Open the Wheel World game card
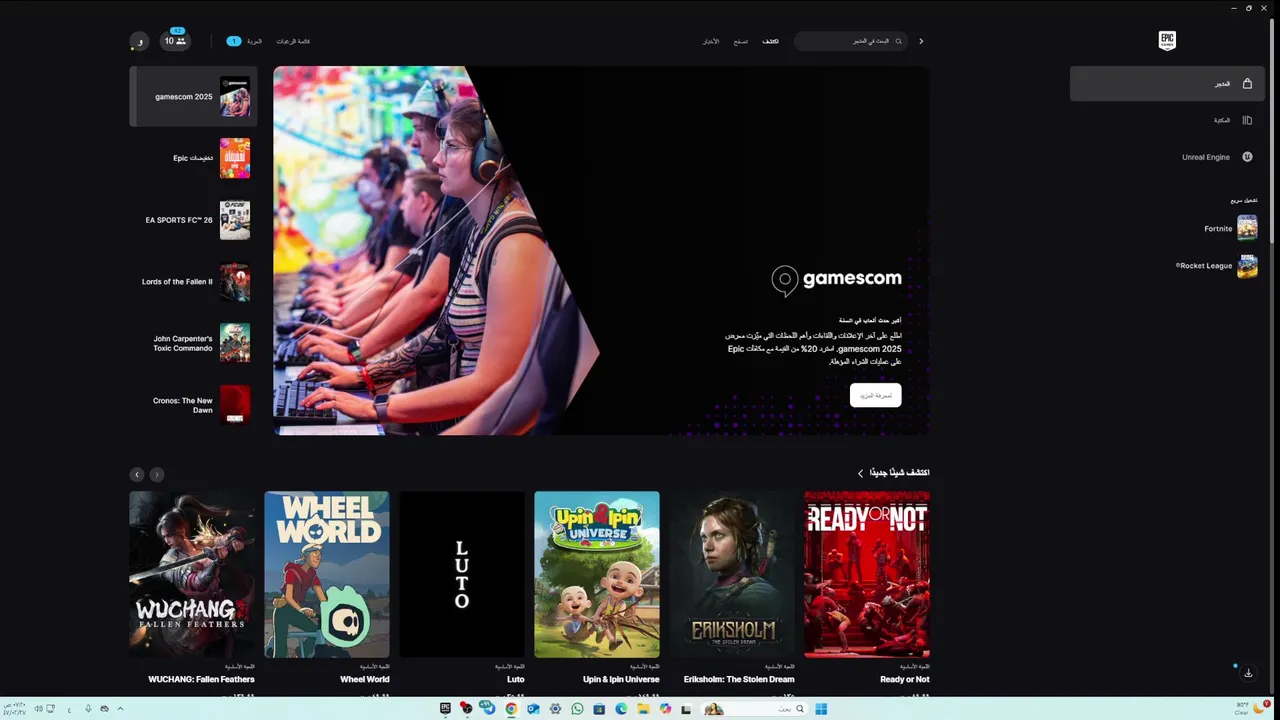The width and height of the screenshot is (1280, 720). tap(327, 574)
